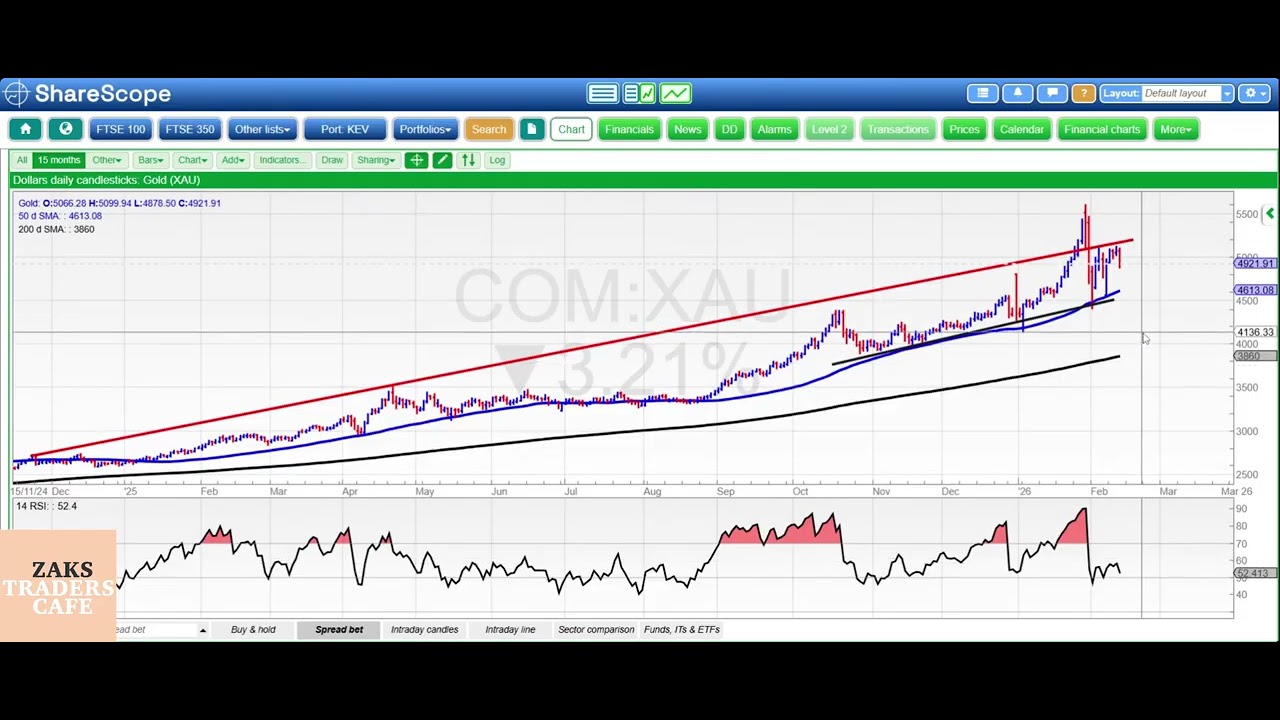This screenshot has height=720, width=1280.
Task: Switch to the Chart tab
Action: click(x=571, y=129)
